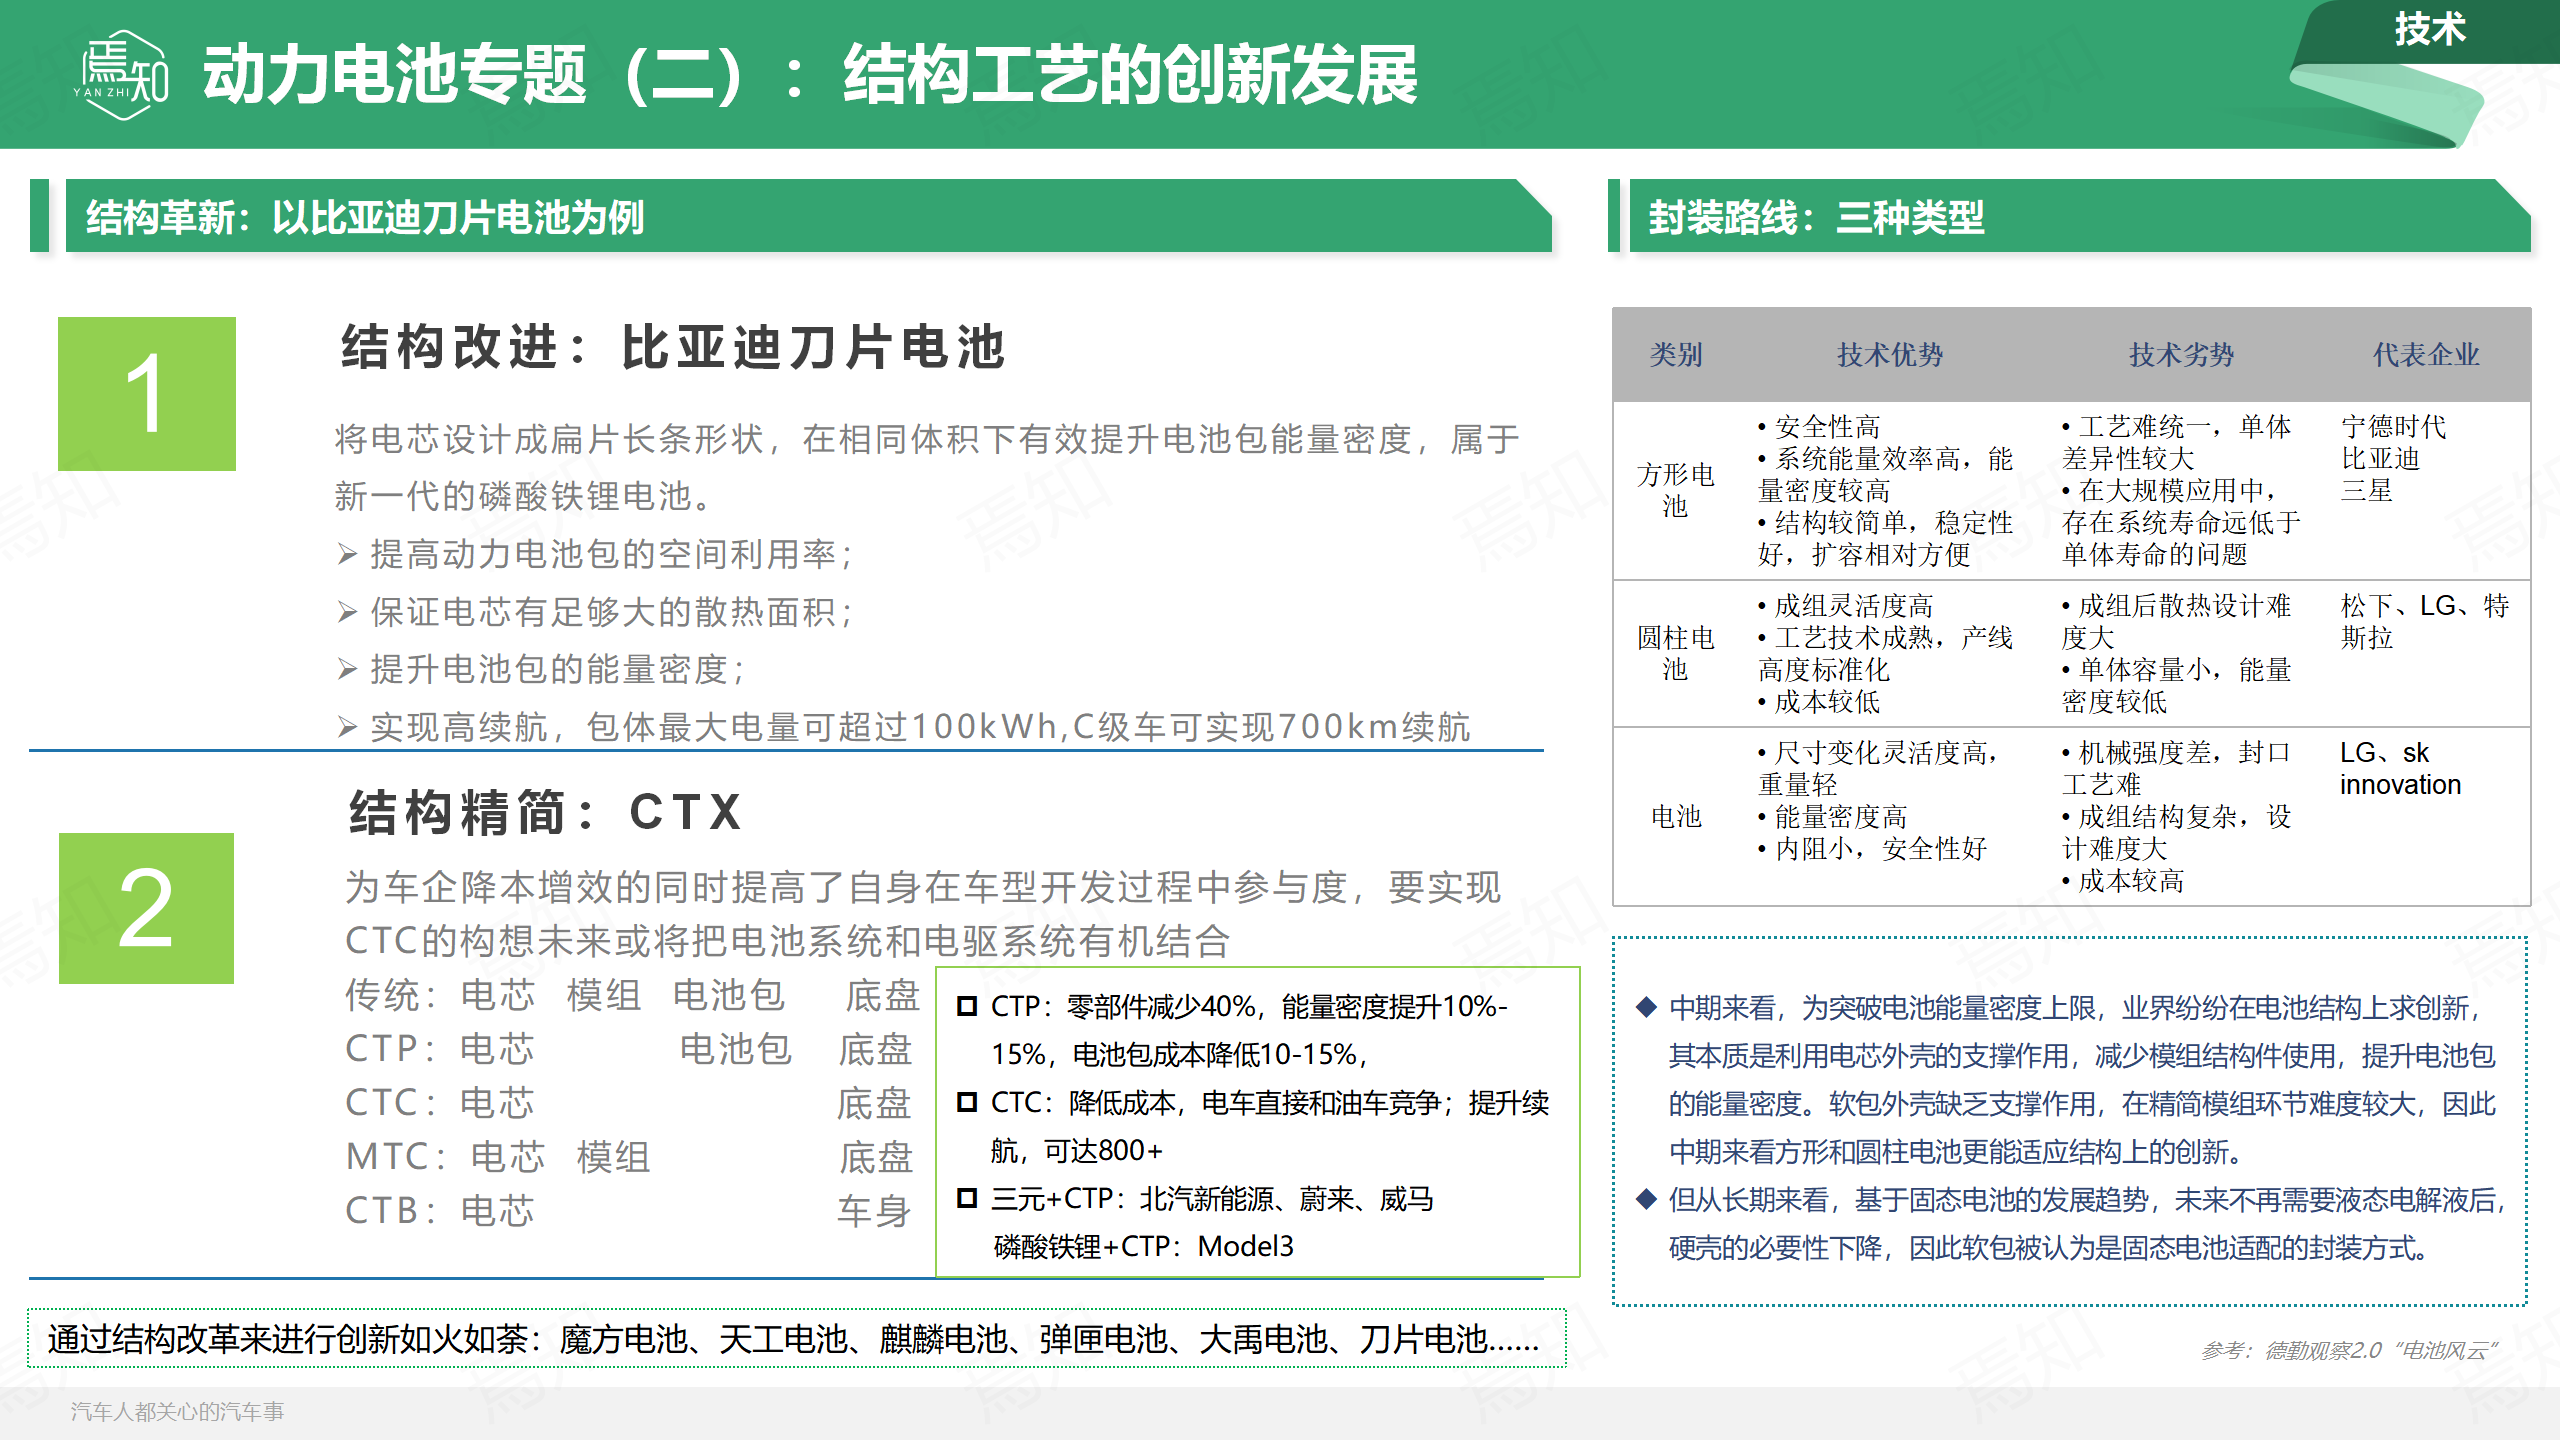Click the CTP row label at left
2560x1440 pixels.
[391, 1049]
